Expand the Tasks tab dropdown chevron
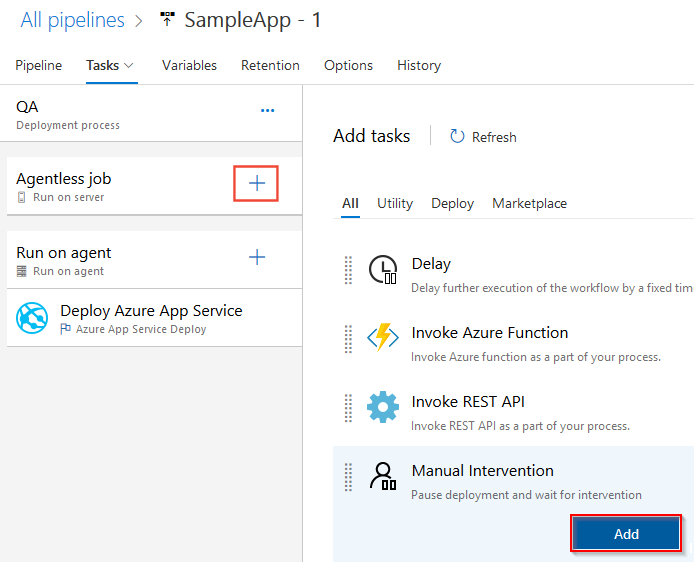Viewport: 694px width, 562px height. pyautogui.click(x=129, y=66)
